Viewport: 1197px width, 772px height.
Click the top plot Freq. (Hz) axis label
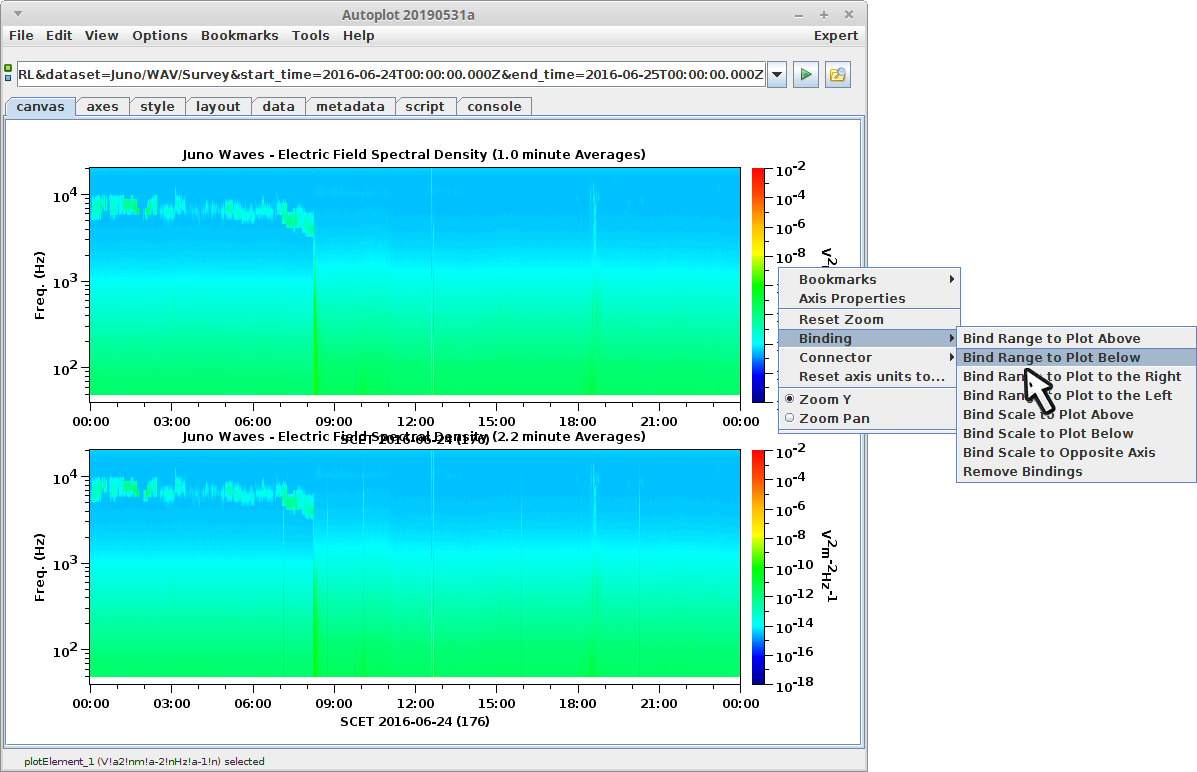(x=40, y=285)
